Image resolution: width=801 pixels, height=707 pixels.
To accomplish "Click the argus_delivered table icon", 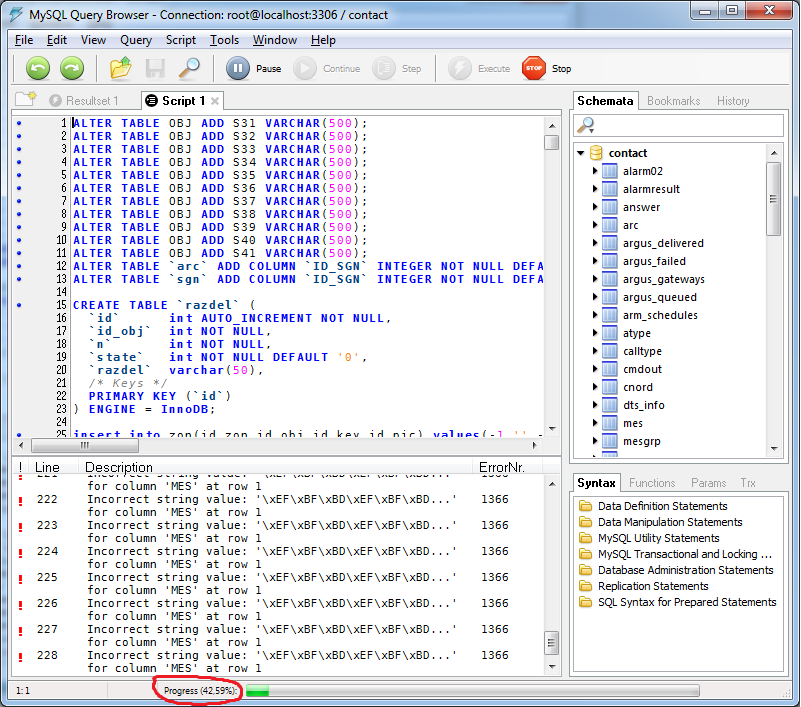I will [x=609, y=243].
